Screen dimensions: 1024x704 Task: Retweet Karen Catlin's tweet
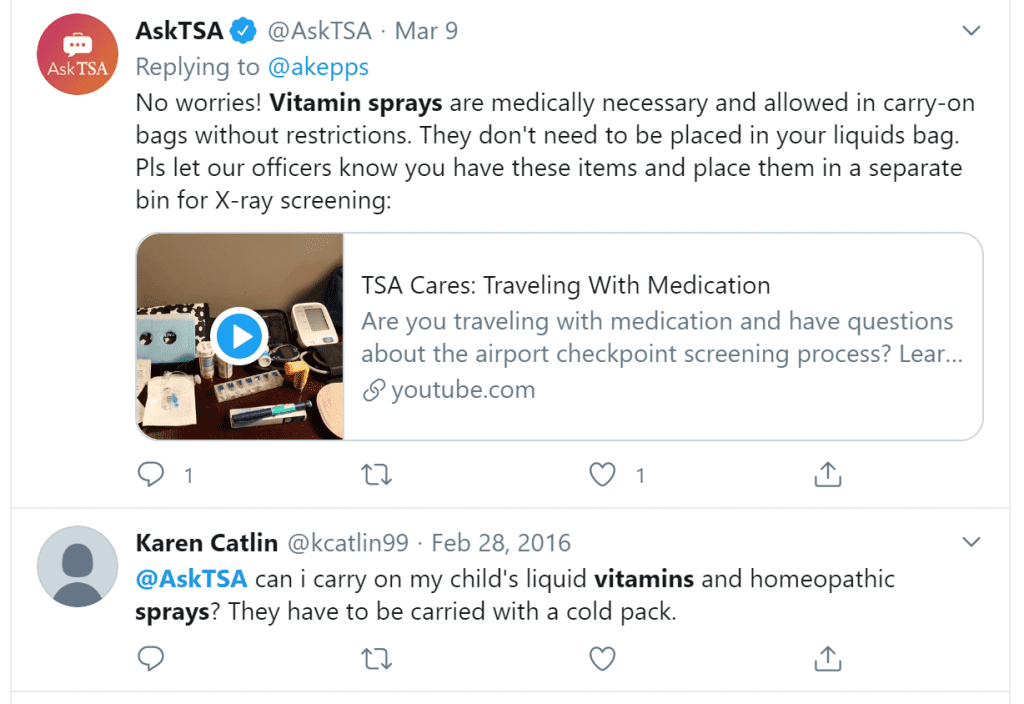(x=376, y=658)
